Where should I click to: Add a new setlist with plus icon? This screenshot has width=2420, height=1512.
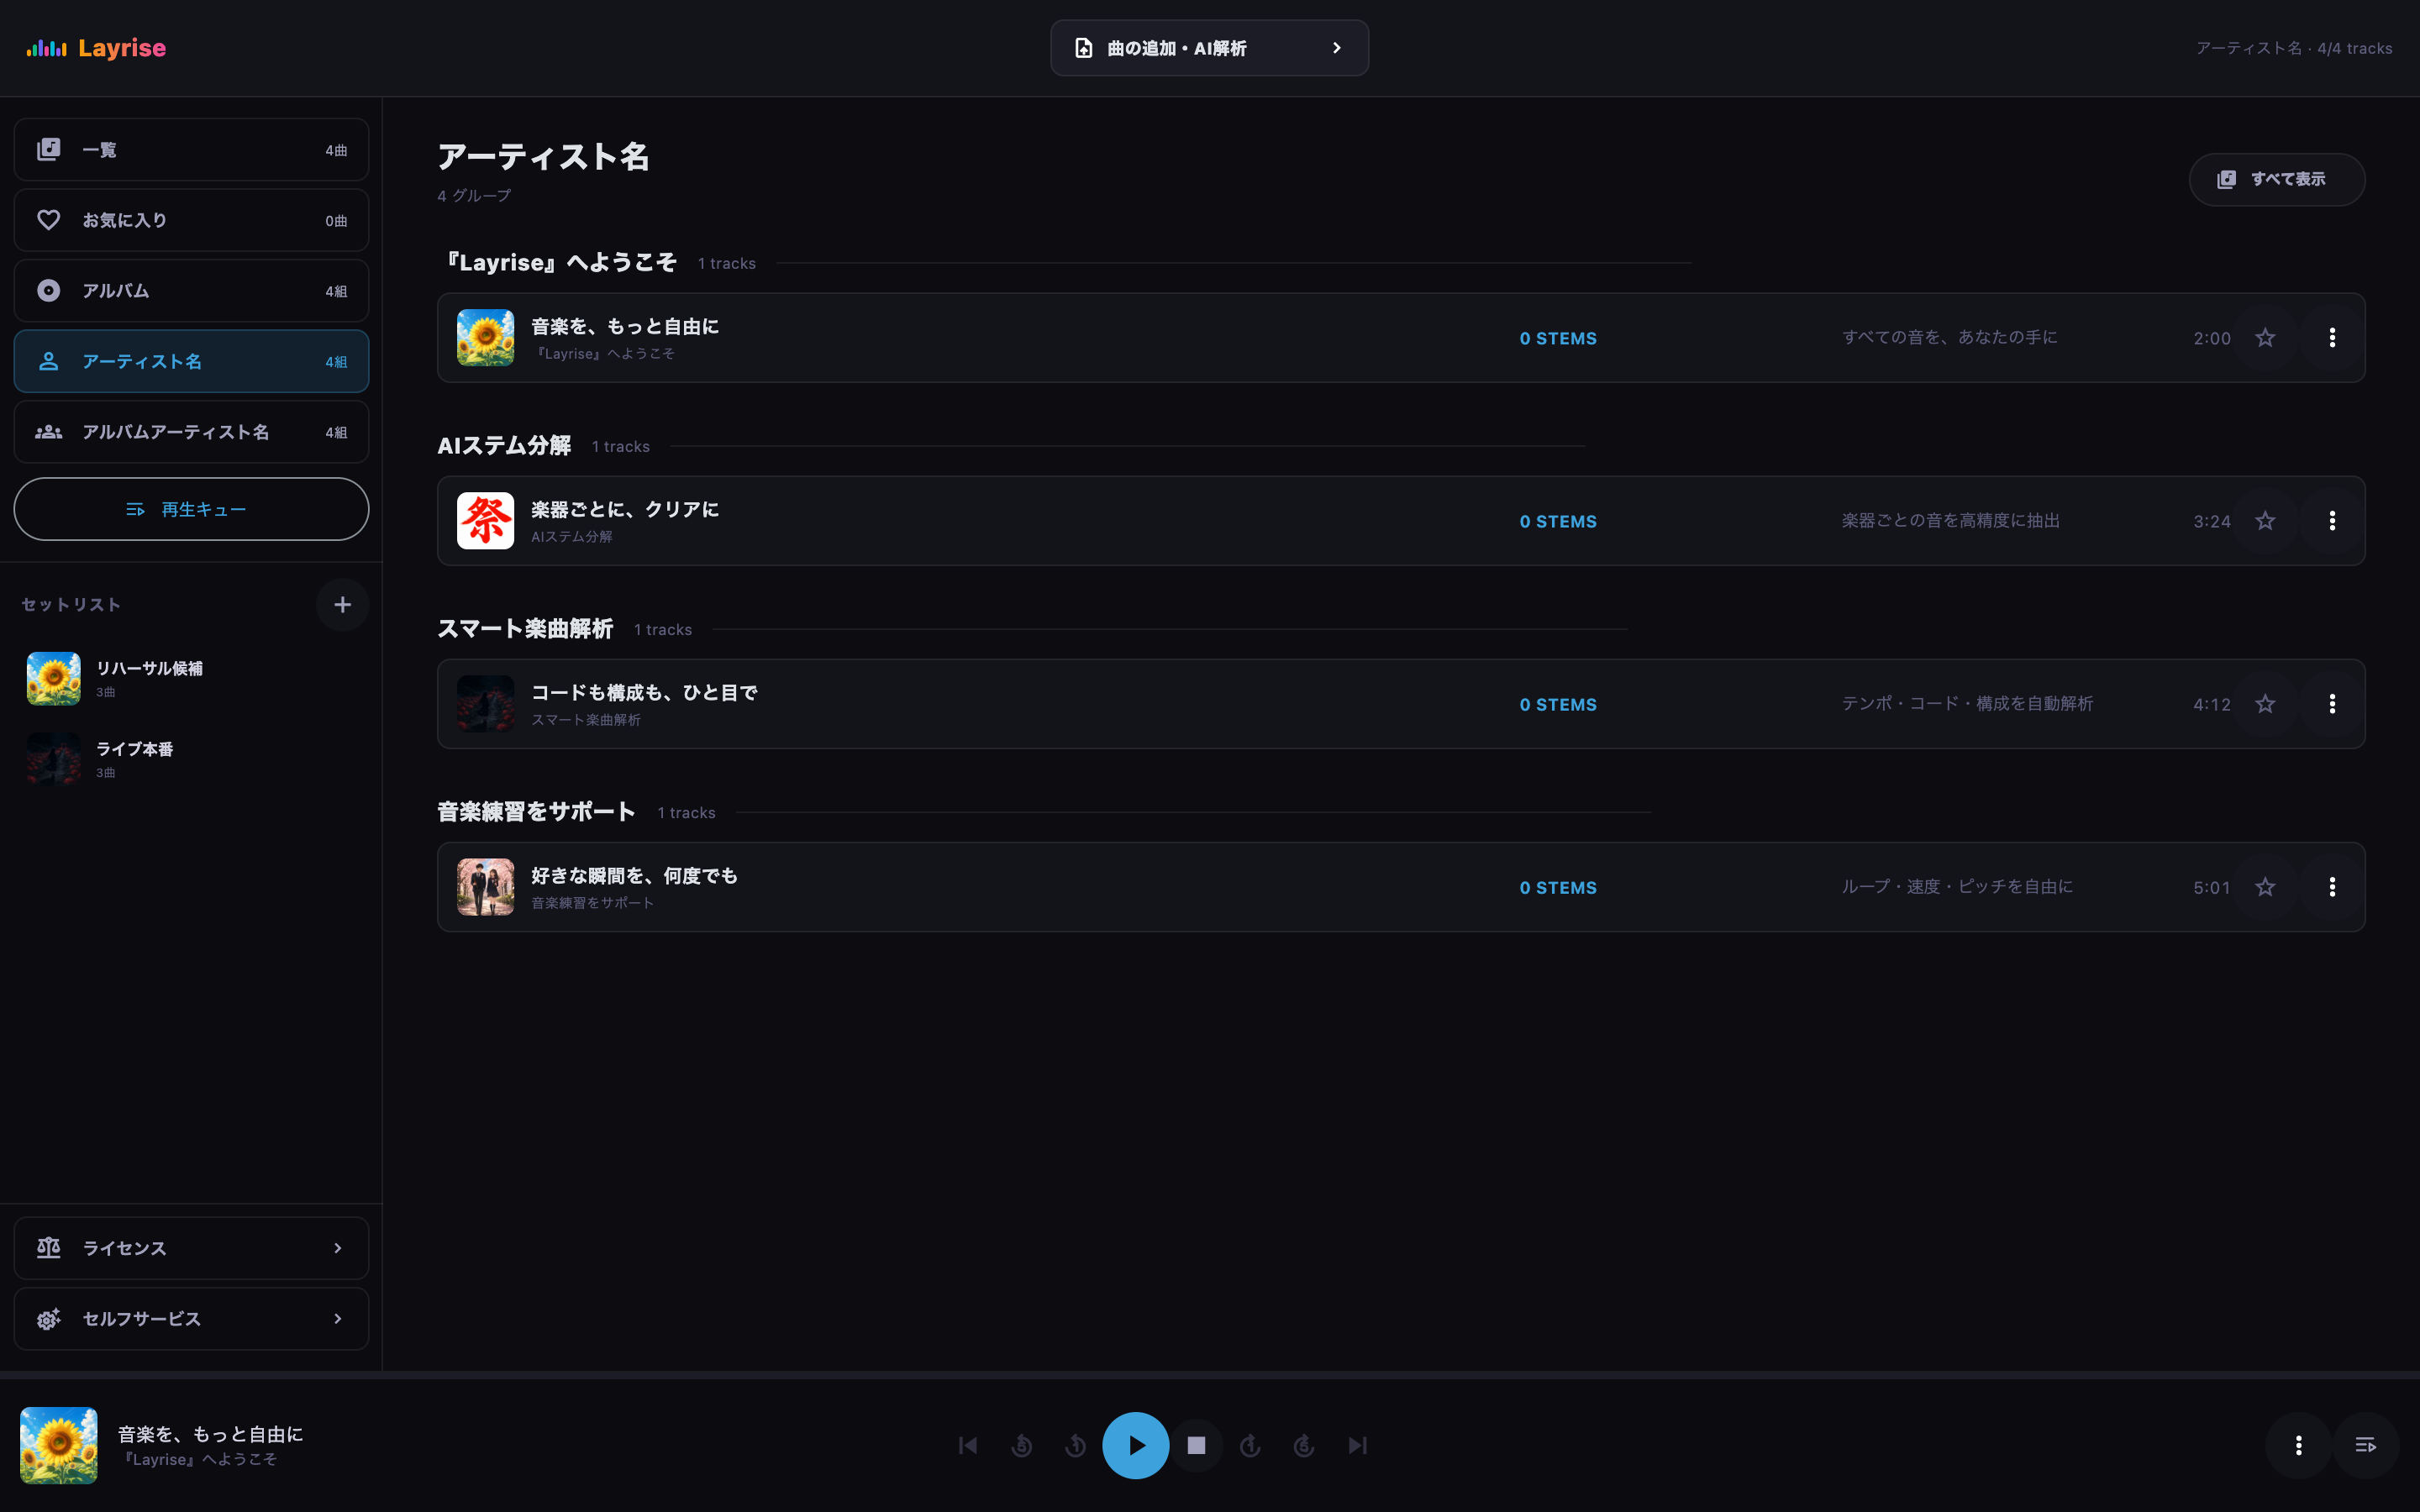342,605
